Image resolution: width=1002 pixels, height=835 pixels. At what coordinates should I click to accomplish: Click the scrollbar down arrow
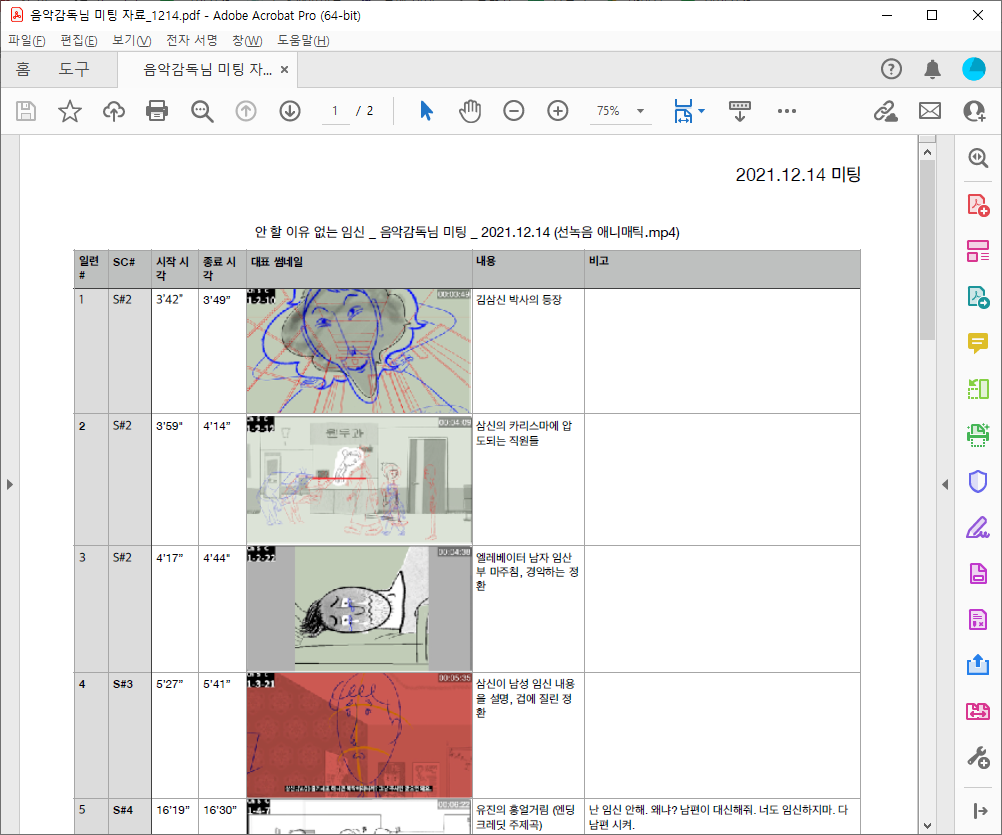[927, 826]
